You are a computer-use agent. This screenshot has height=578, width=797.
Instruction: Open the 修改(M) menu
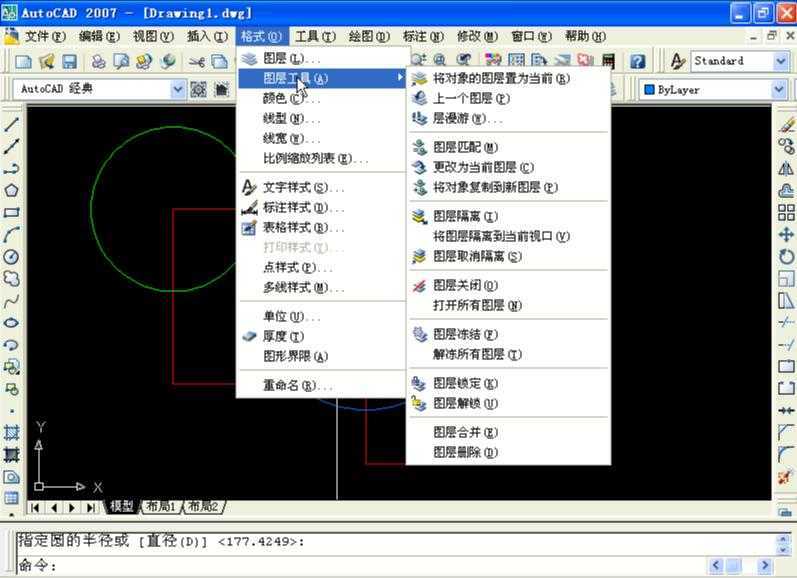pyautogui.click(x=477, y=37)
